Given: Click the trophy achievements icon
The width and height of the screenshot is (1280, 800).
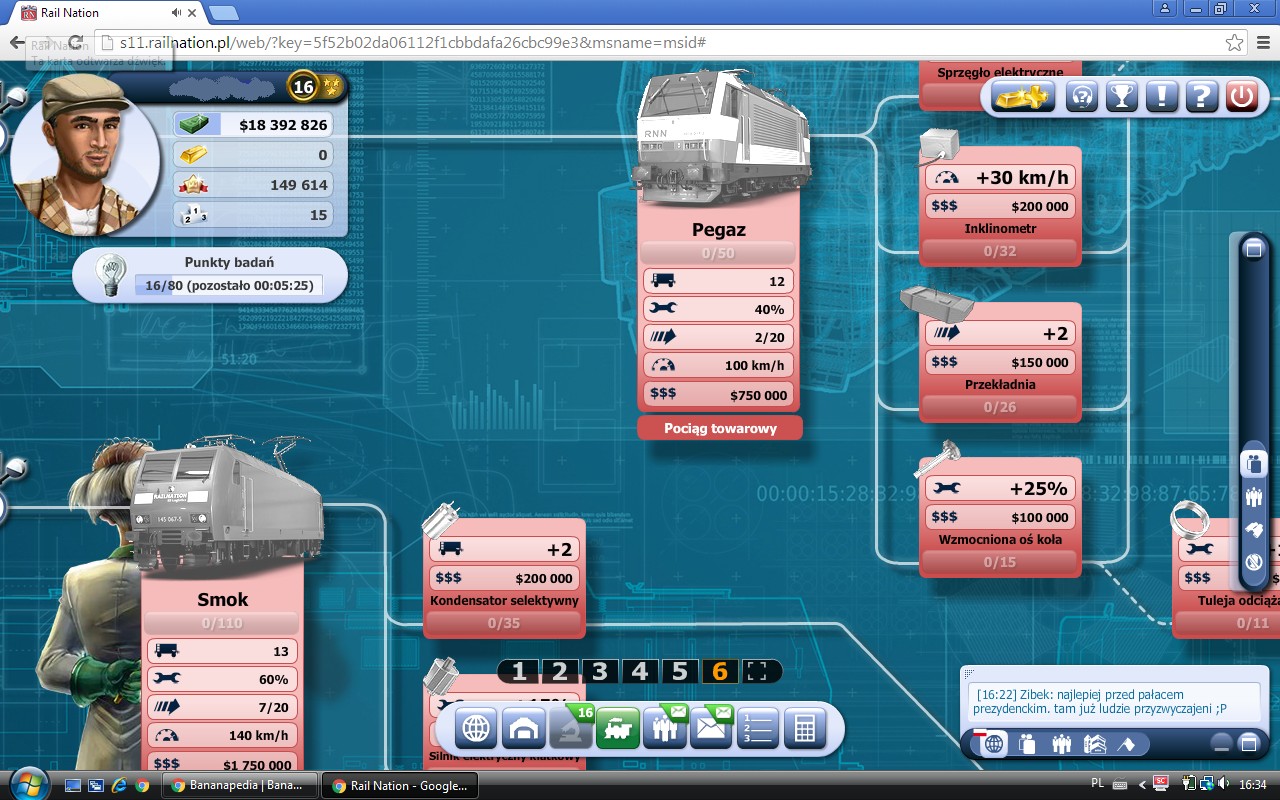Looking at the screenshot, I should click(x=1122, y=97).
